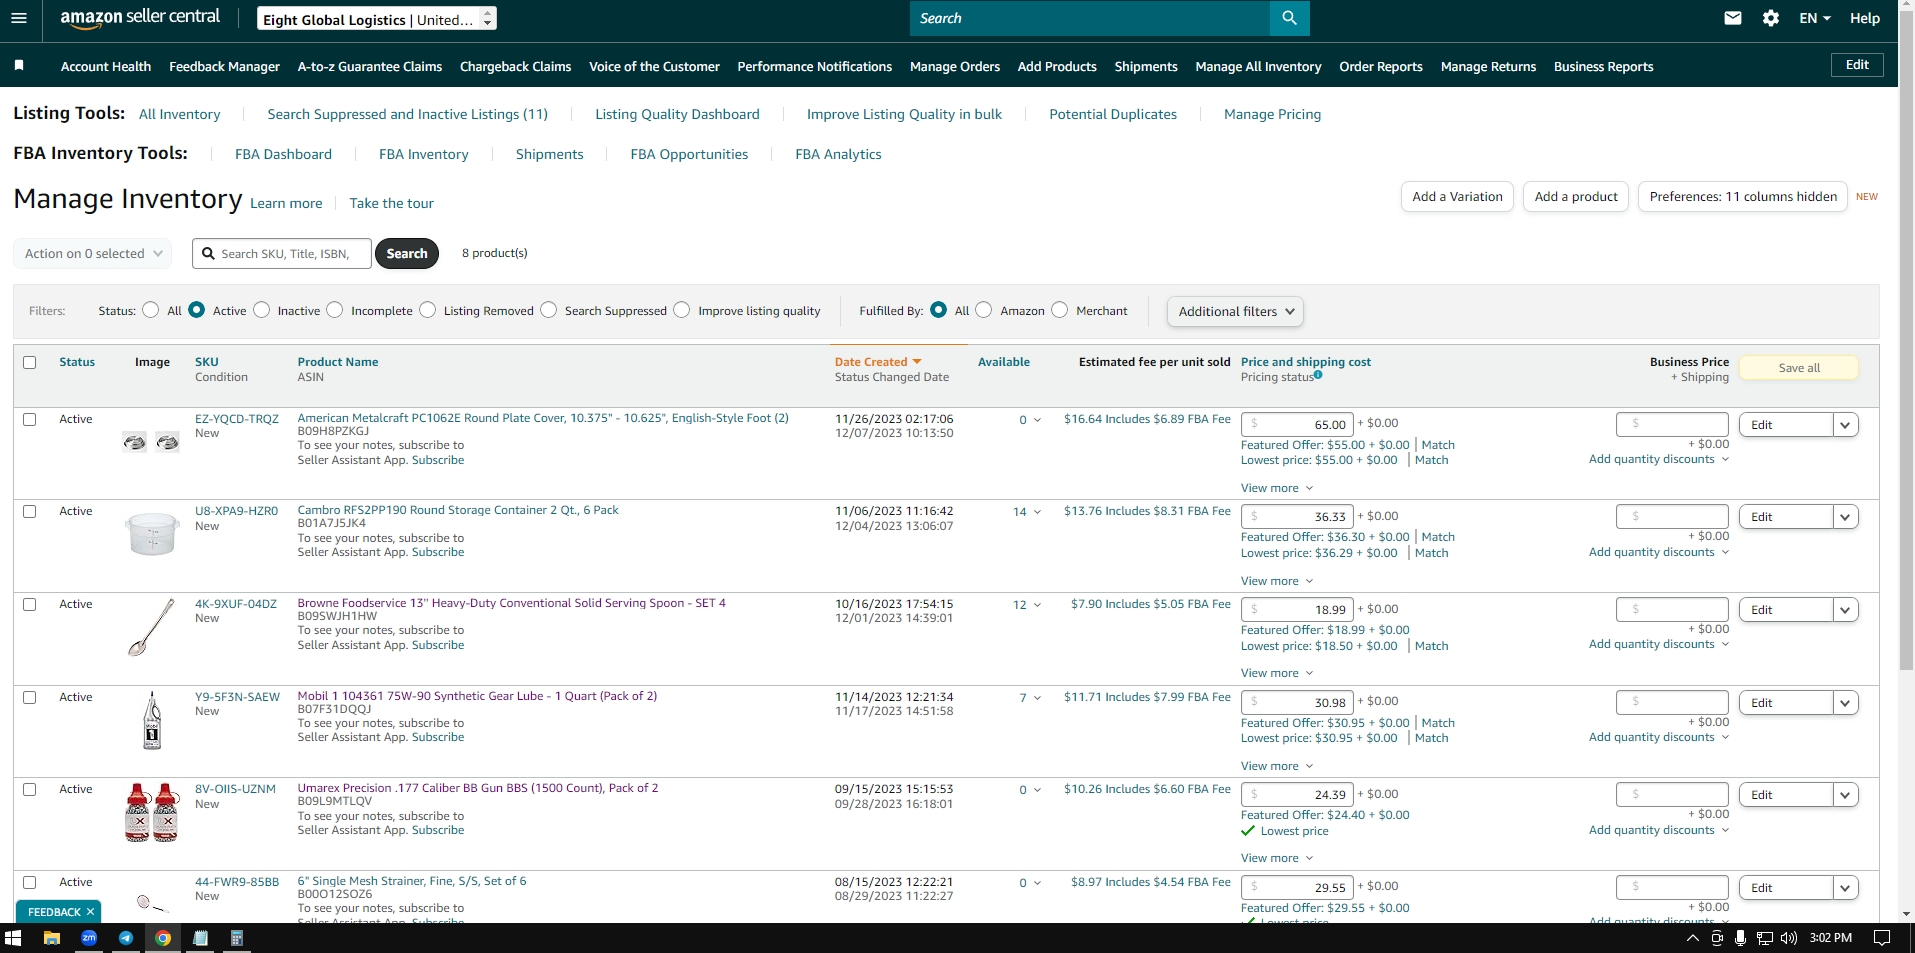Open File Explorer from the taskbar
The width and height of the screenshot is (1915, 953).
click(52, 938)
